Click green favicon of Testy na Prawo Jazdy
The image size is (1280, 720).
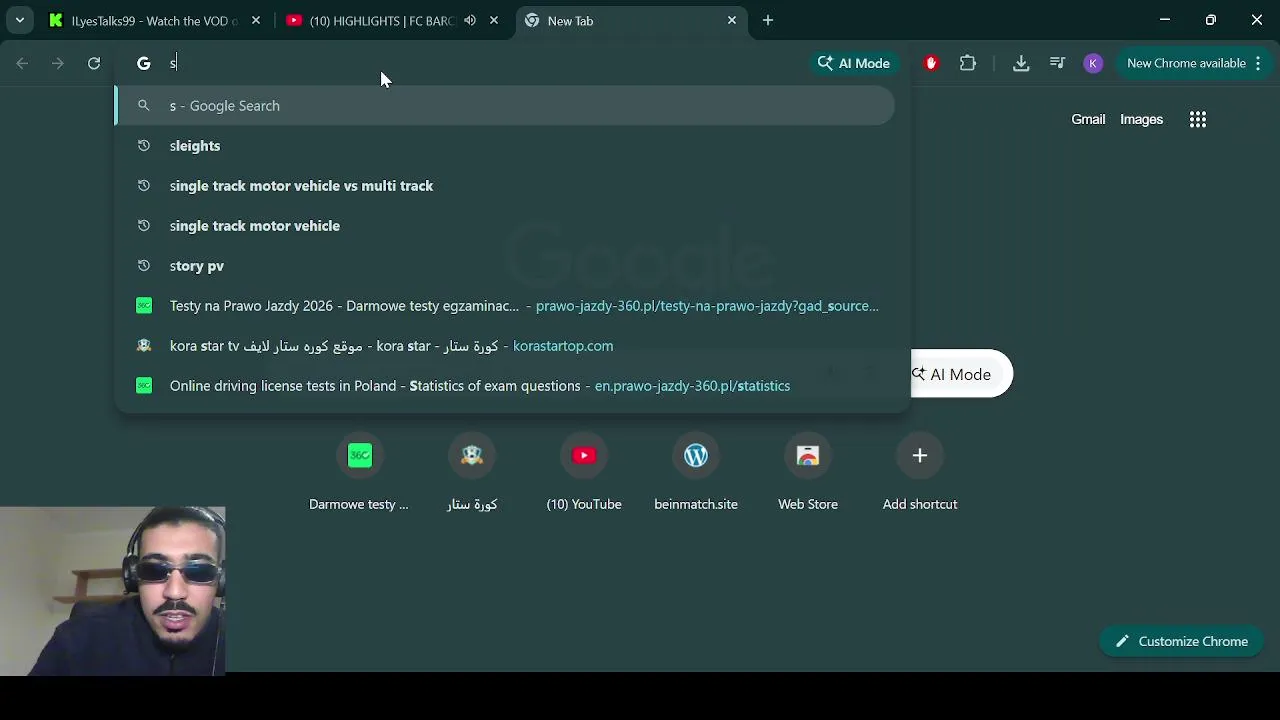tap(144, 306)
